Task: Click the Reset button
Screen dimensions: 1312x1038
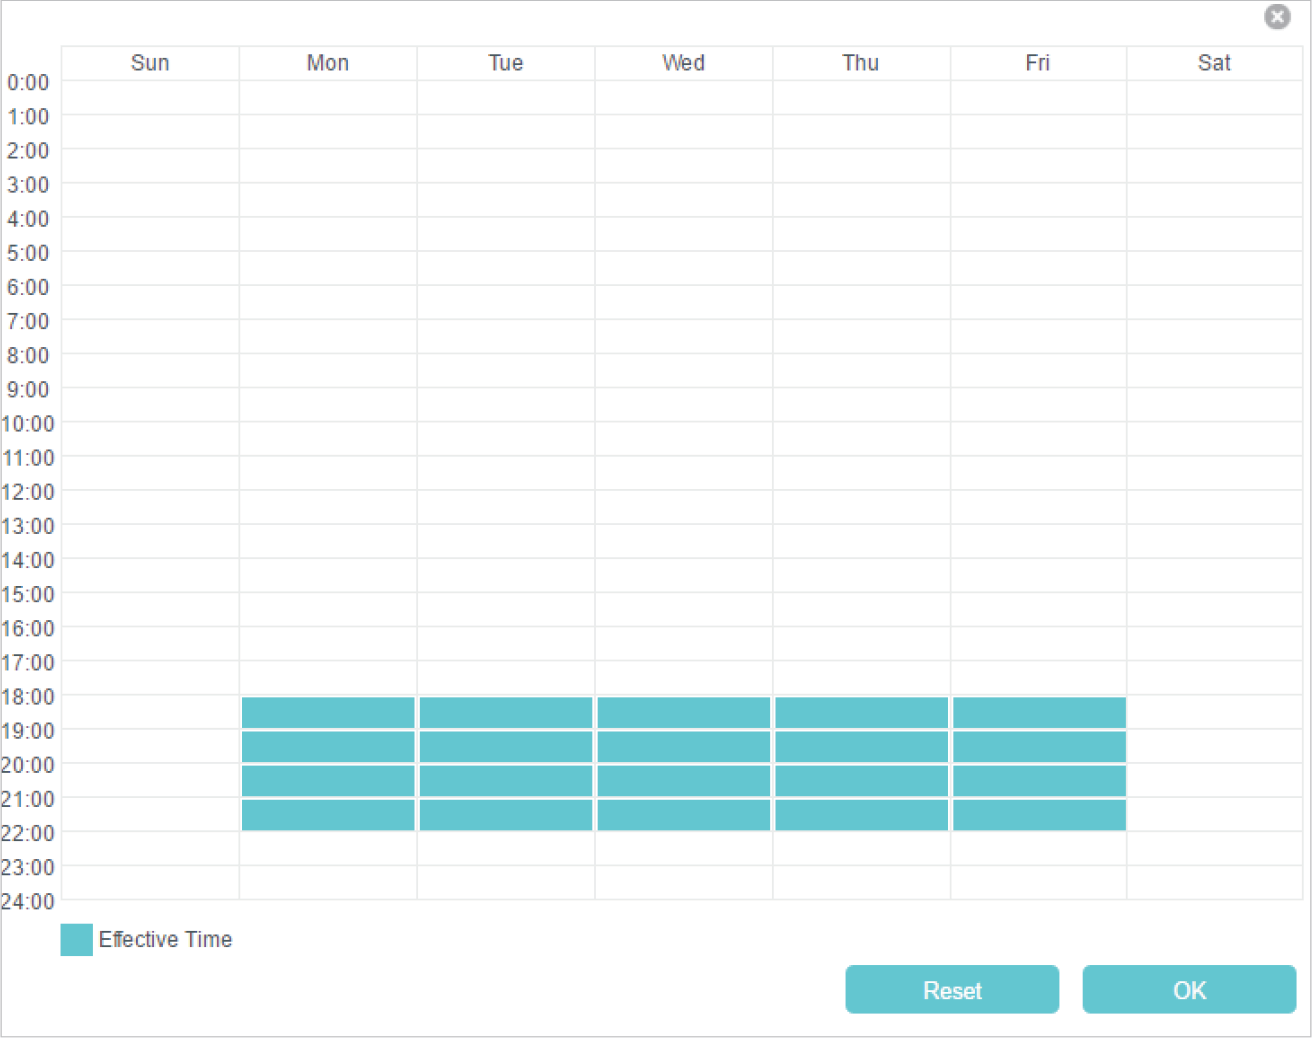Action: click(x=951, y=990)
